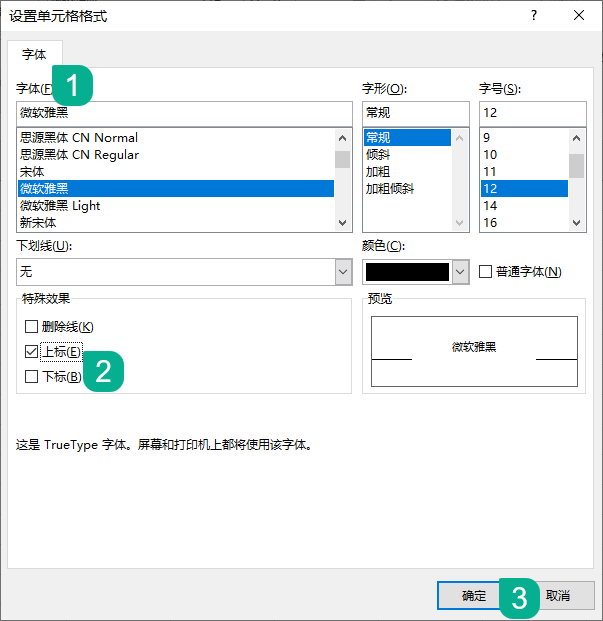Click the 字体 name input field
This screenshot has height=621, width=603.
click(x=184, y=113)
